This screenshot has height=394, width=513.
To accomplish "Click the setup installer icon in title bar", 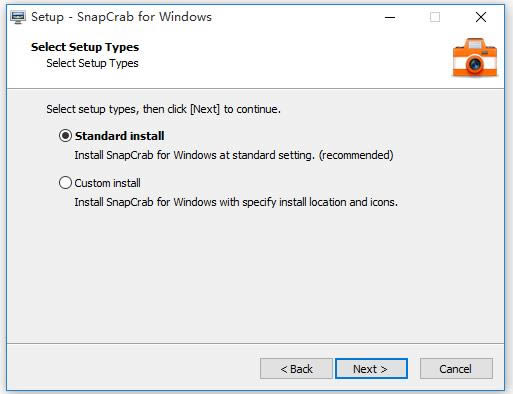I will point(18,17).
